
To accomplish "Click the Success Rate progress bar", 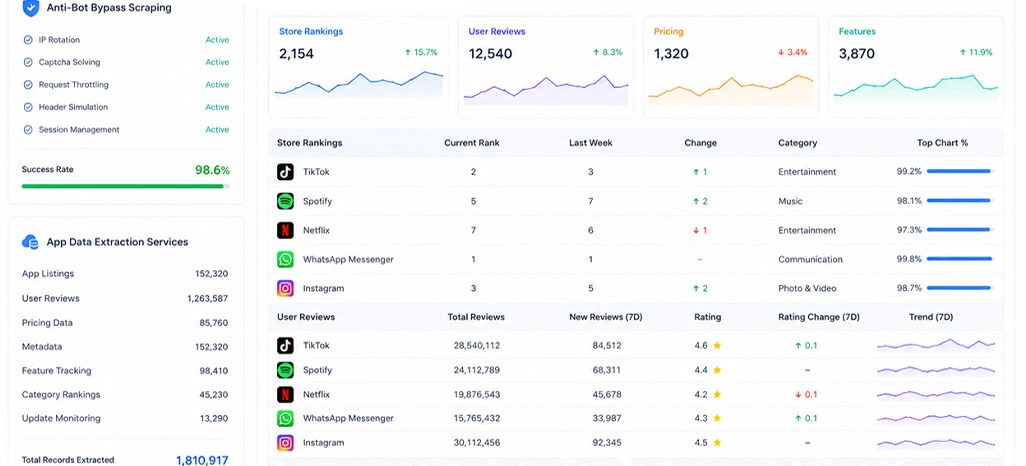I will [x=126, y=186].
